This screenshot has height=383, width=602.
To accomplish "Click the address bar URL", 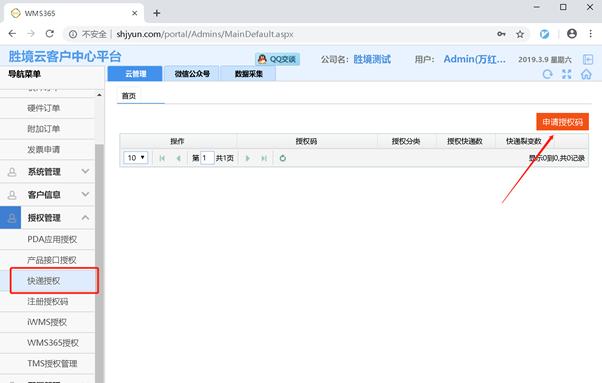I will [x=205, y=34].
